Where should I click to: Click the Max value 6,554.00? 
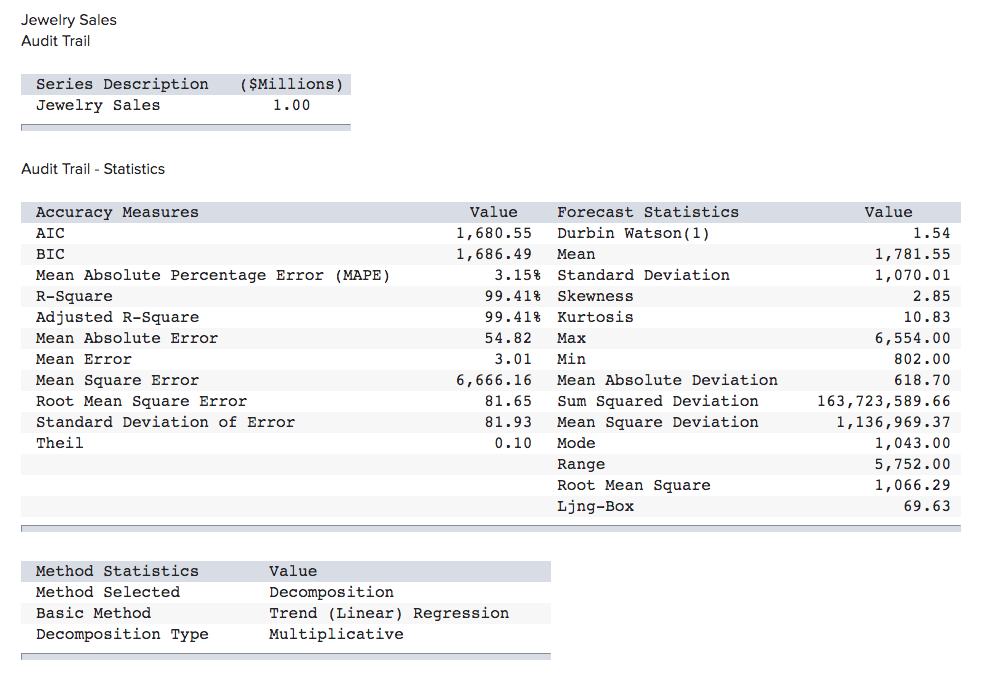912,338
